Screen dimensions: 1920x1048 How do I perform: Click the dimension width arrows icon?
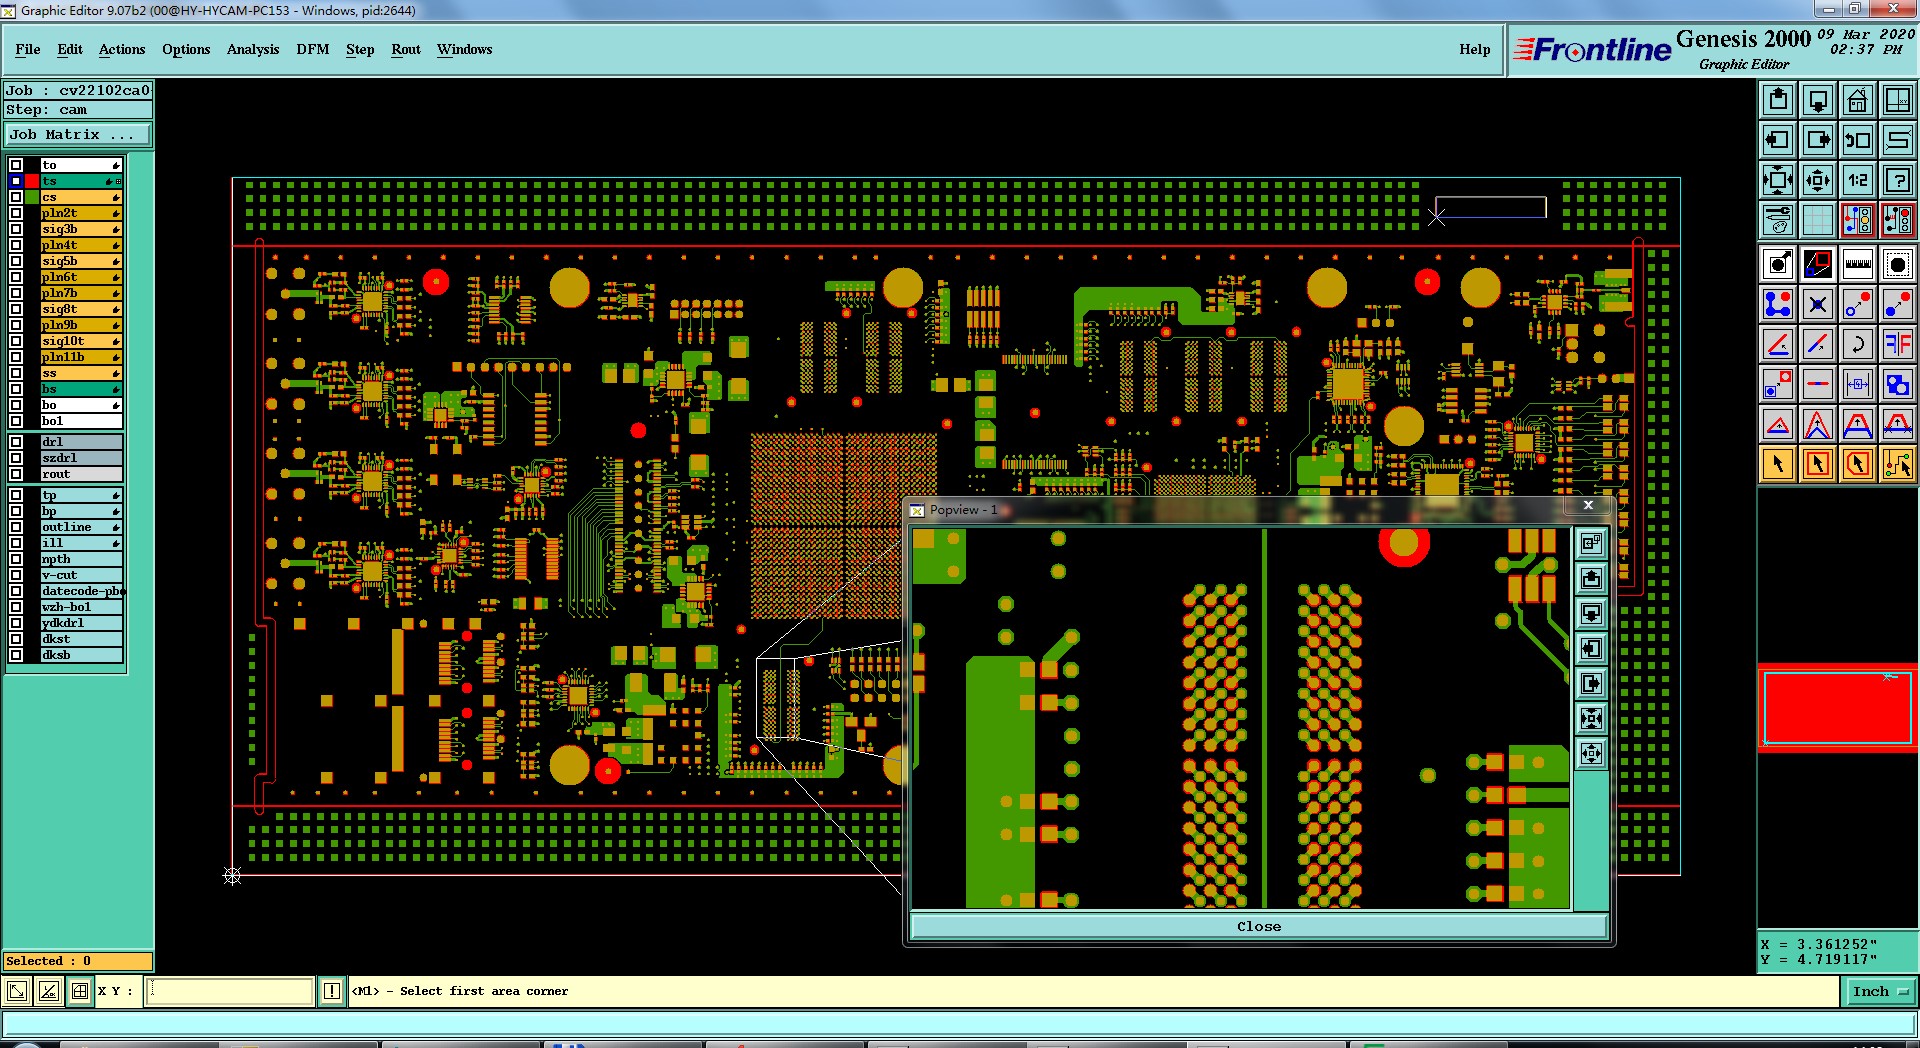[x=1858, y=384]
